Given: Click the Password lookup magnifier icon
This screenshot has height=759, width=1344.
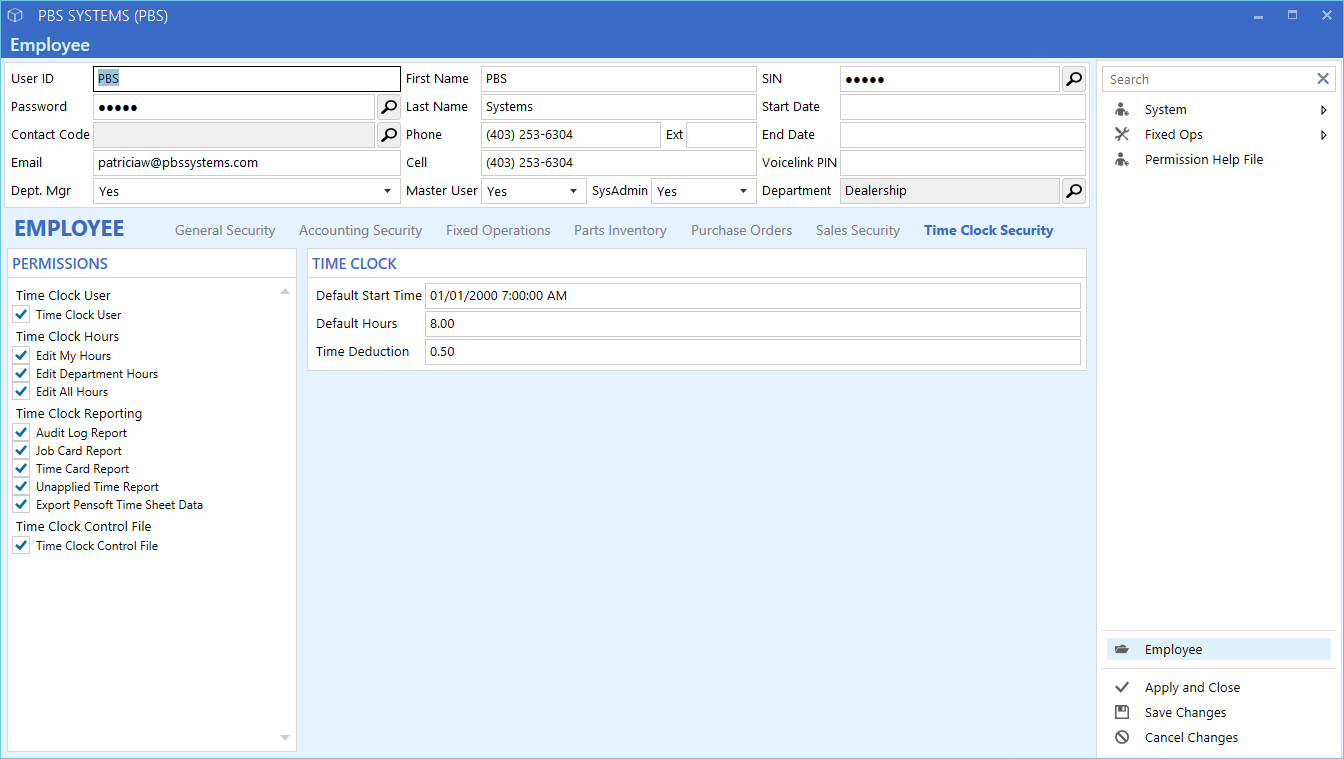Looking at the screenshot, I should (x=389, y=107).
